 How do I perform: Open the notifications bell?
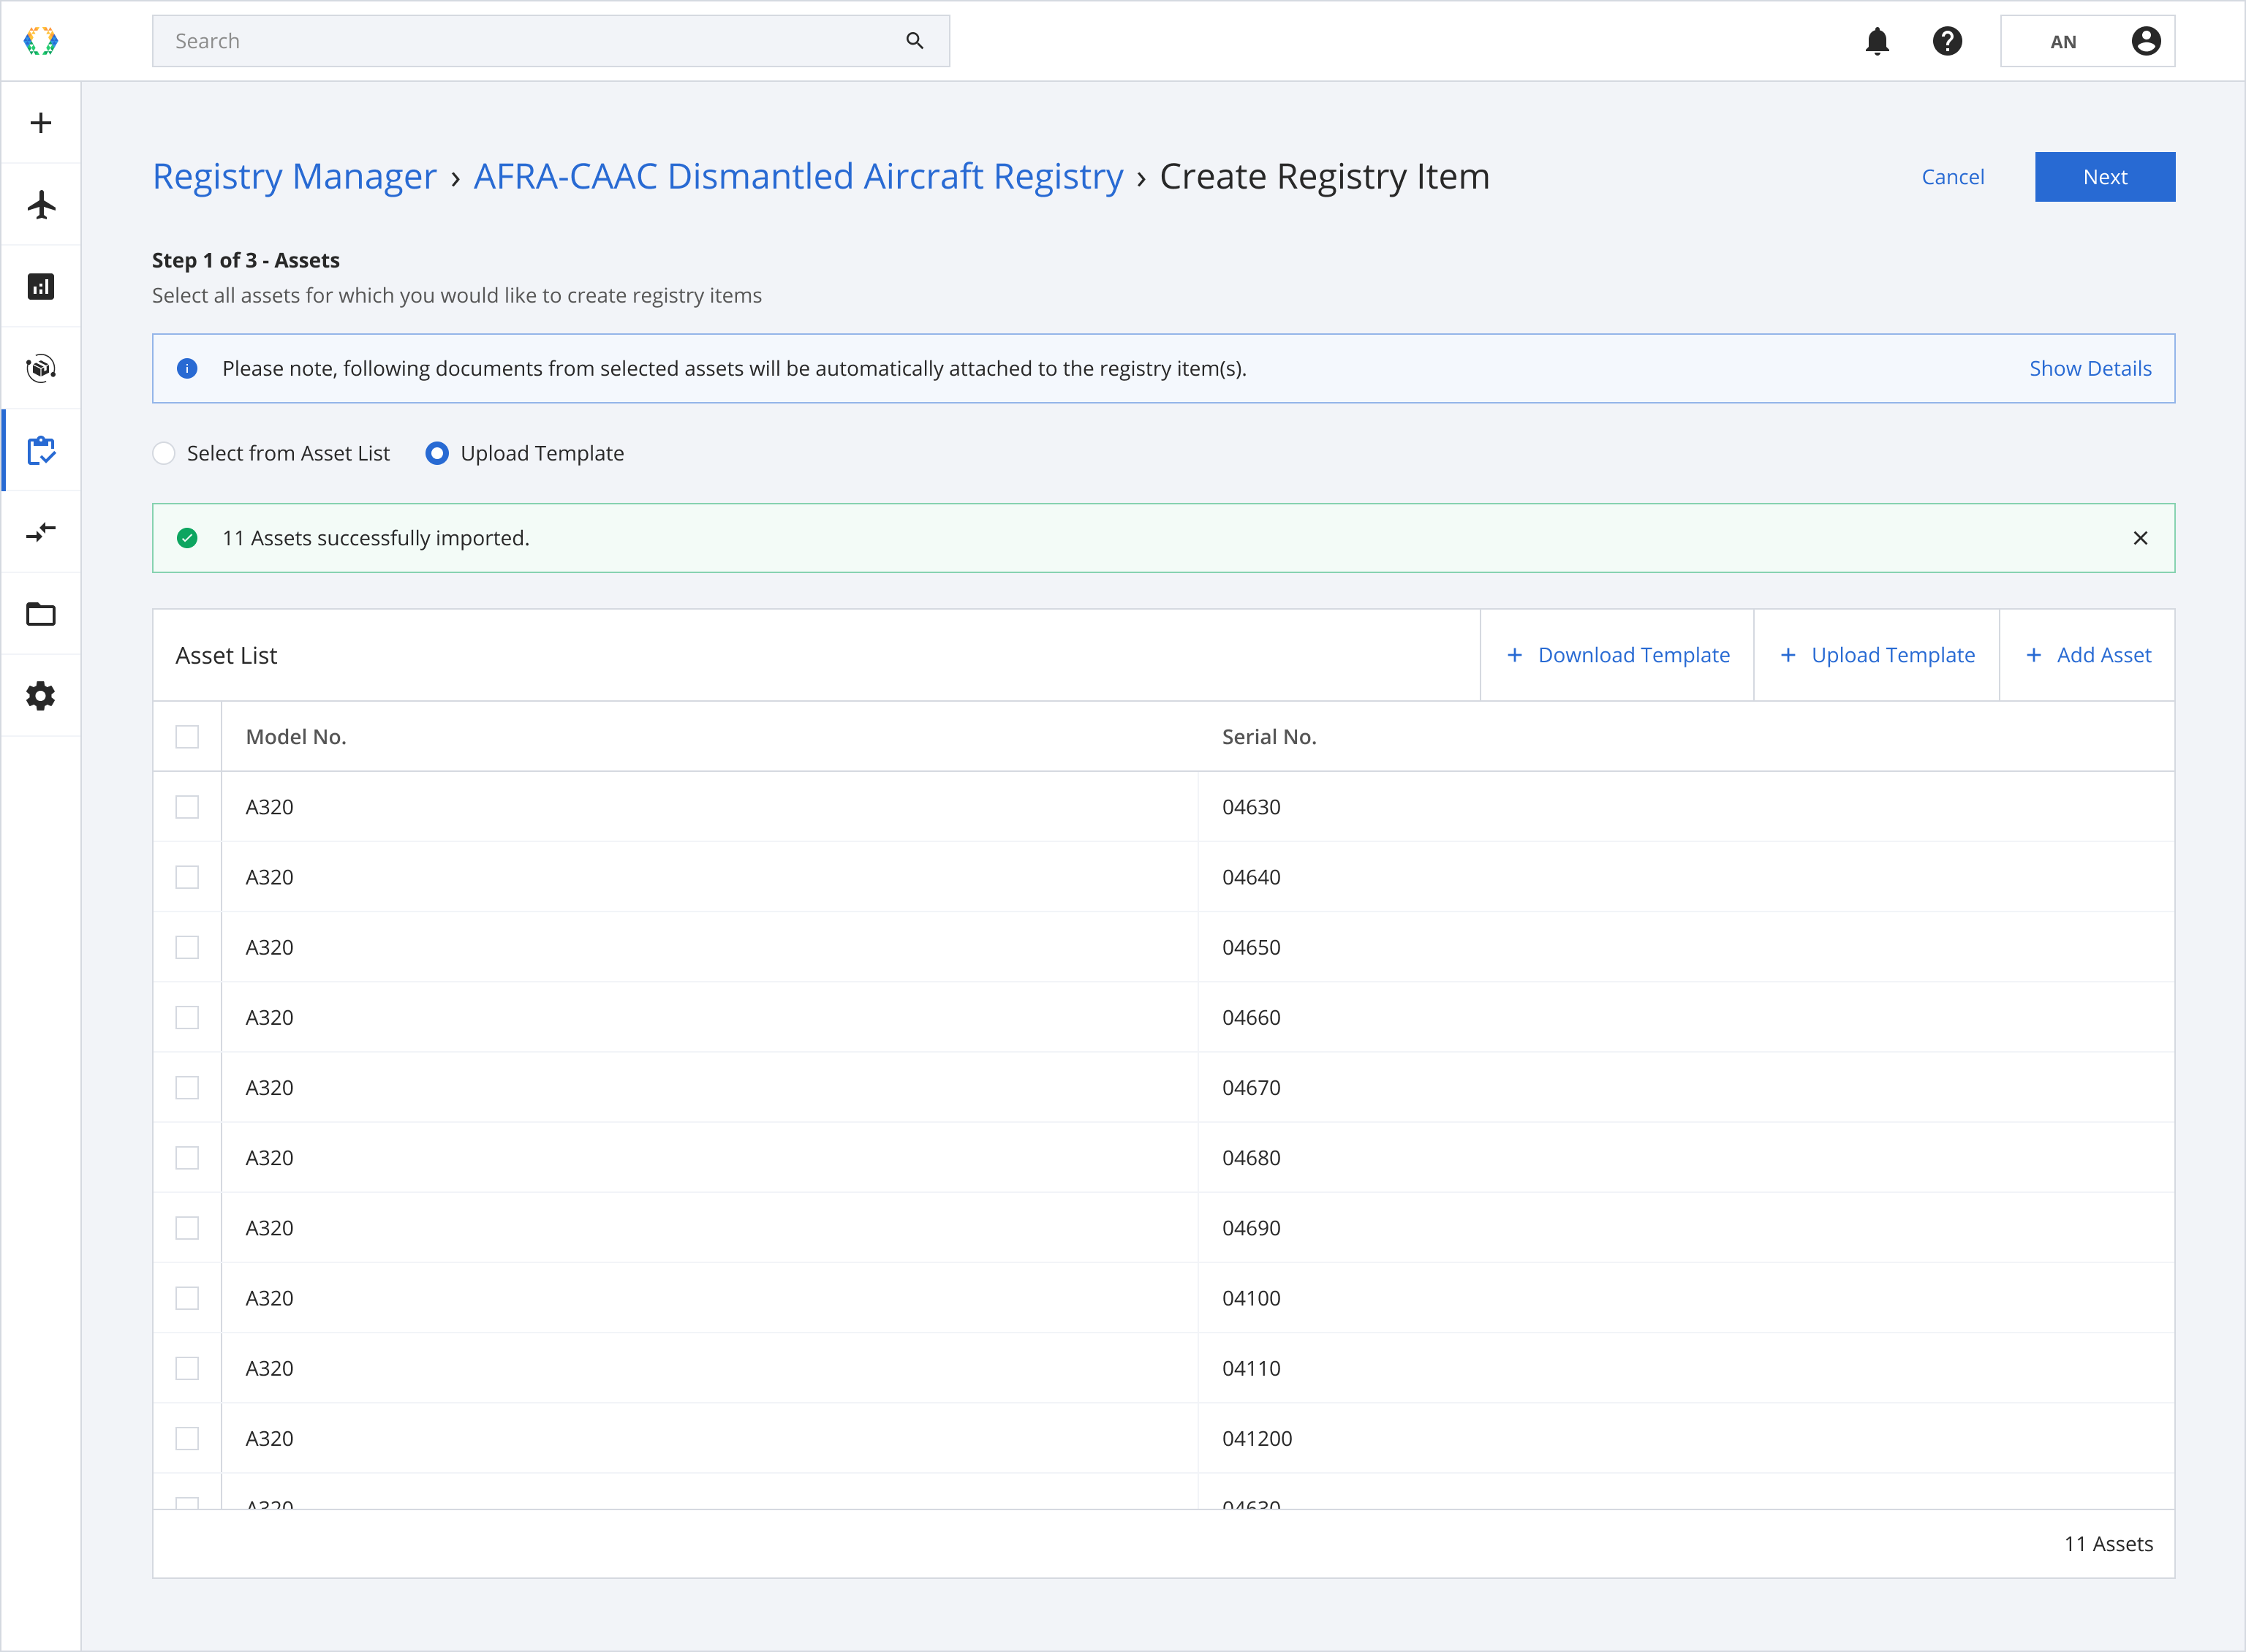click(1877, 41)
